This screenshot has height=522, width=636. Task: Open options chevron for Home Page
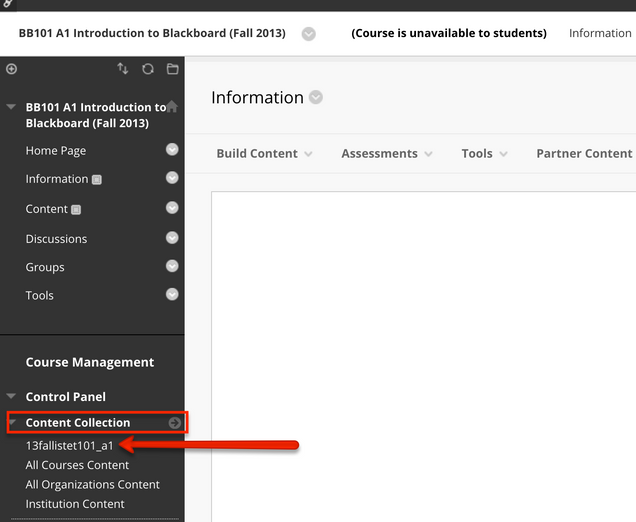coord(172,150)
